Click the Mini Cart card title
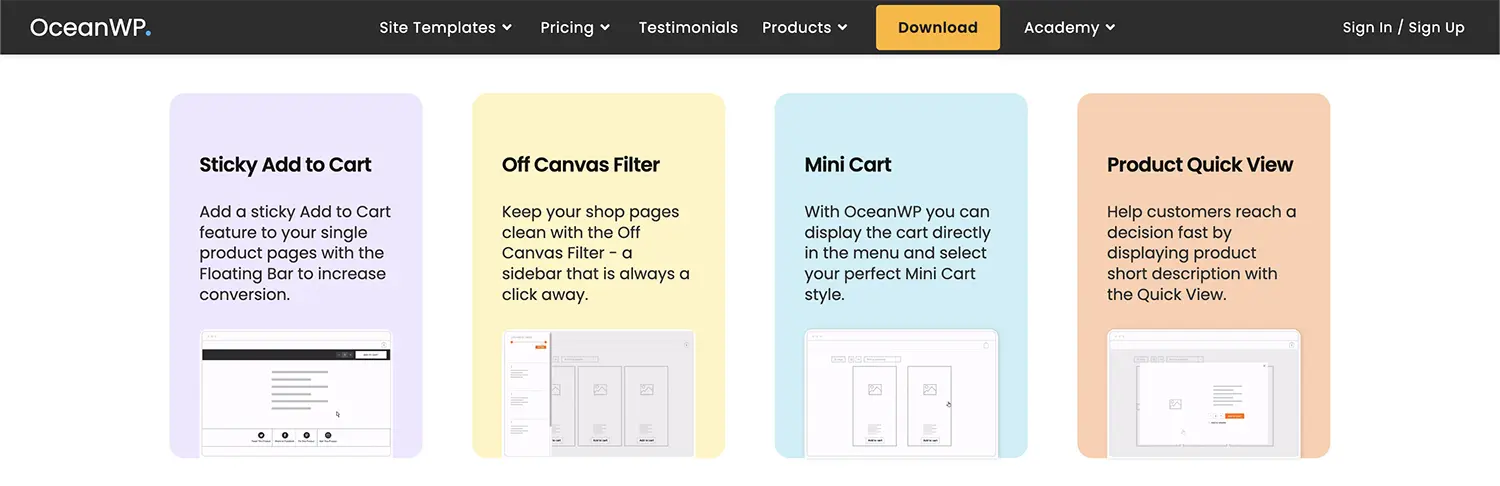 848,165
